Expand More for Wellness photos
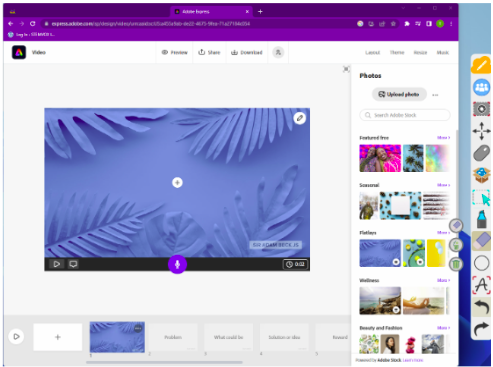The width and height of the screenshot is (493, 367). (443, 280)
